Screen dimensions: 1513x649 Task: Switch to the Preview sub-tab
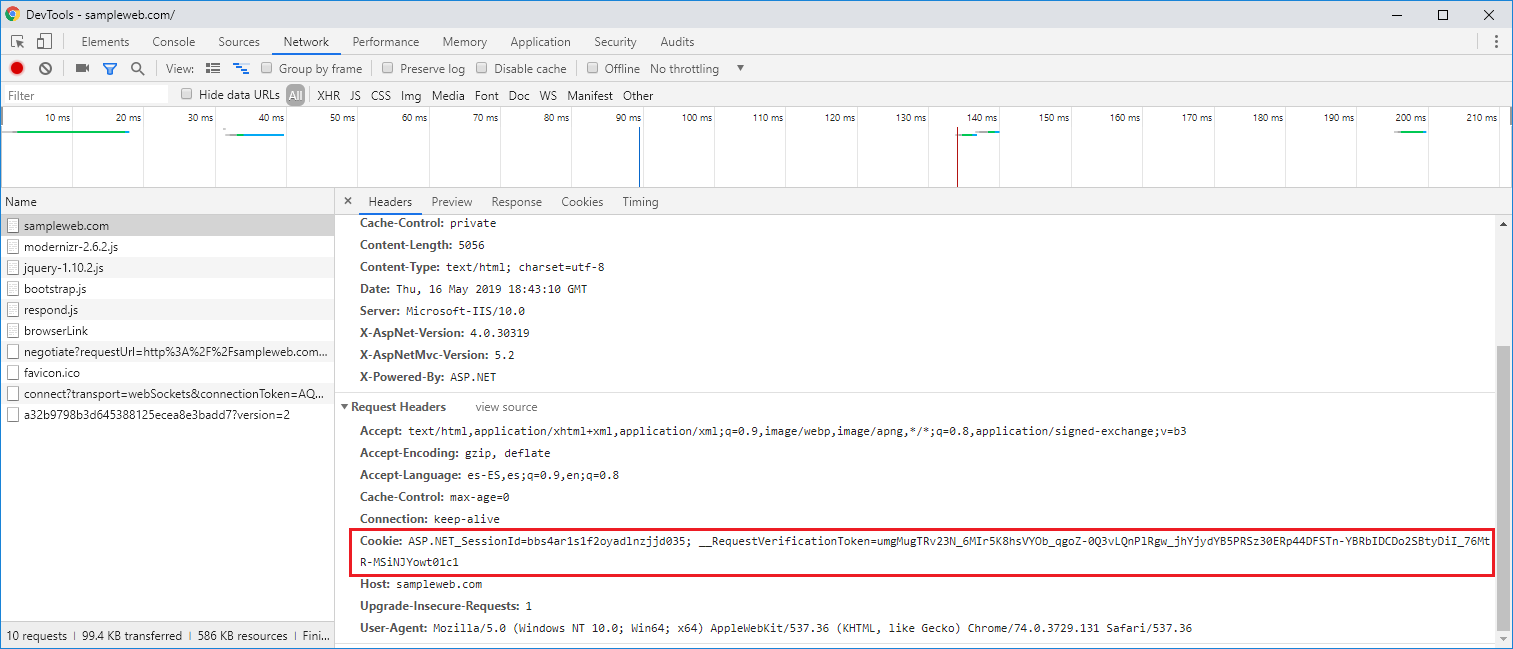click(452, 202)
